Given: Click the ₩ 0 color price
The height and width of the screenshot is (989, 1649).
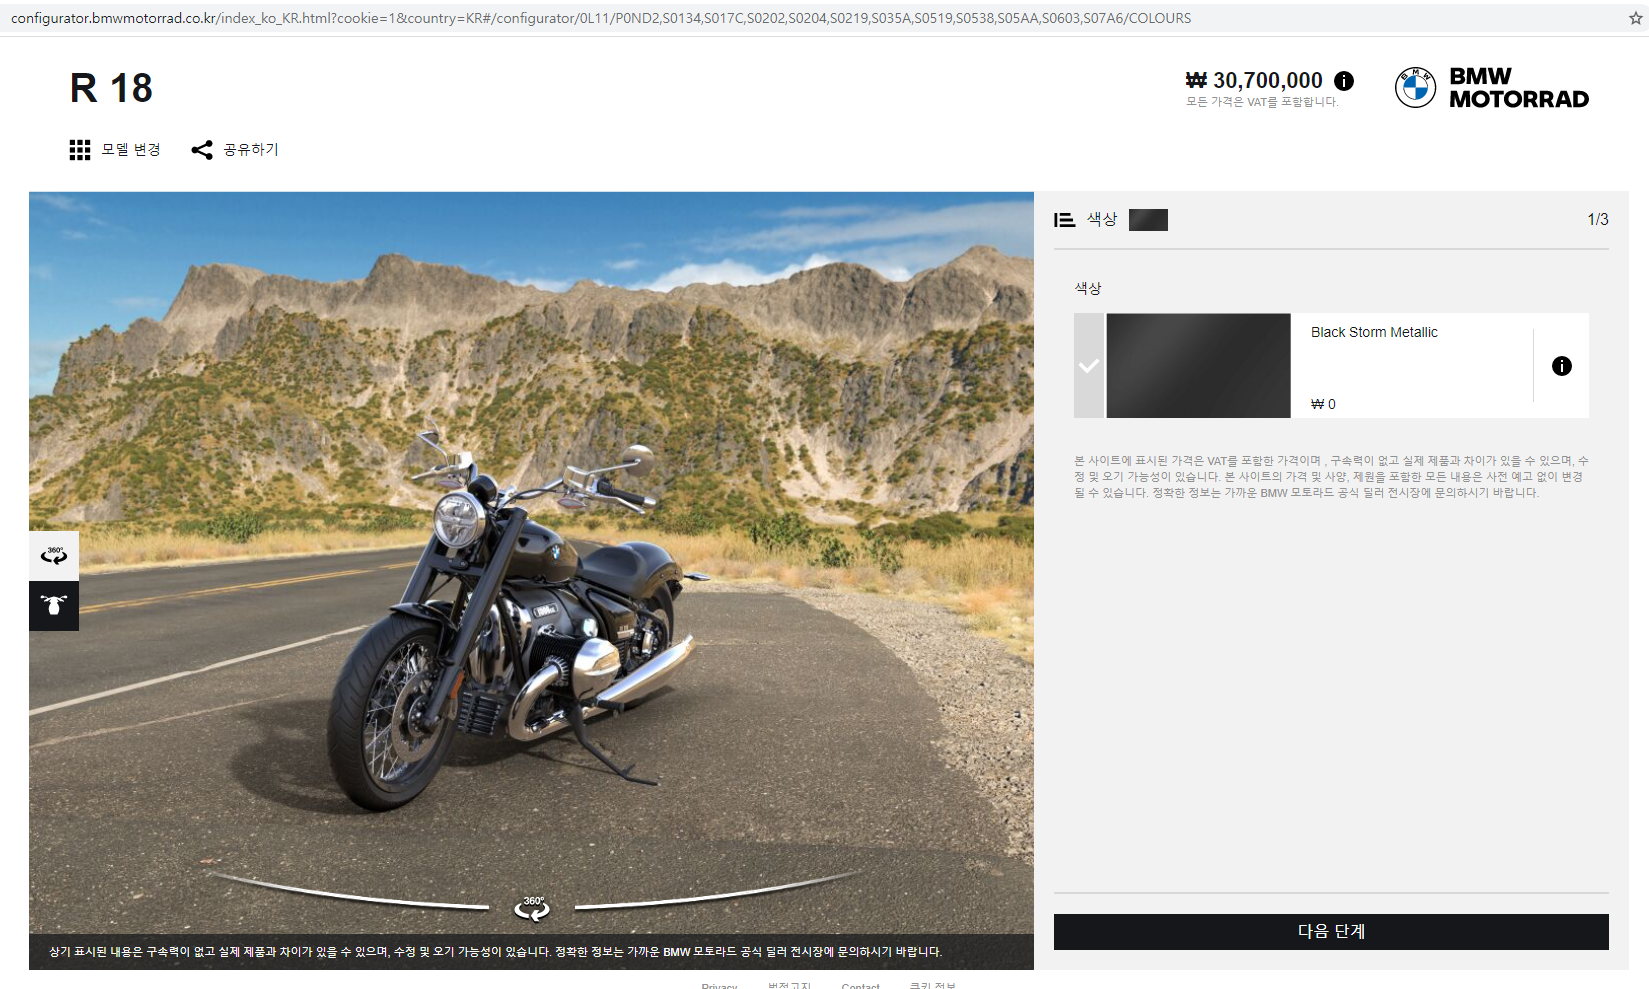Looking at the screenshot, I should coord(1323,404).
